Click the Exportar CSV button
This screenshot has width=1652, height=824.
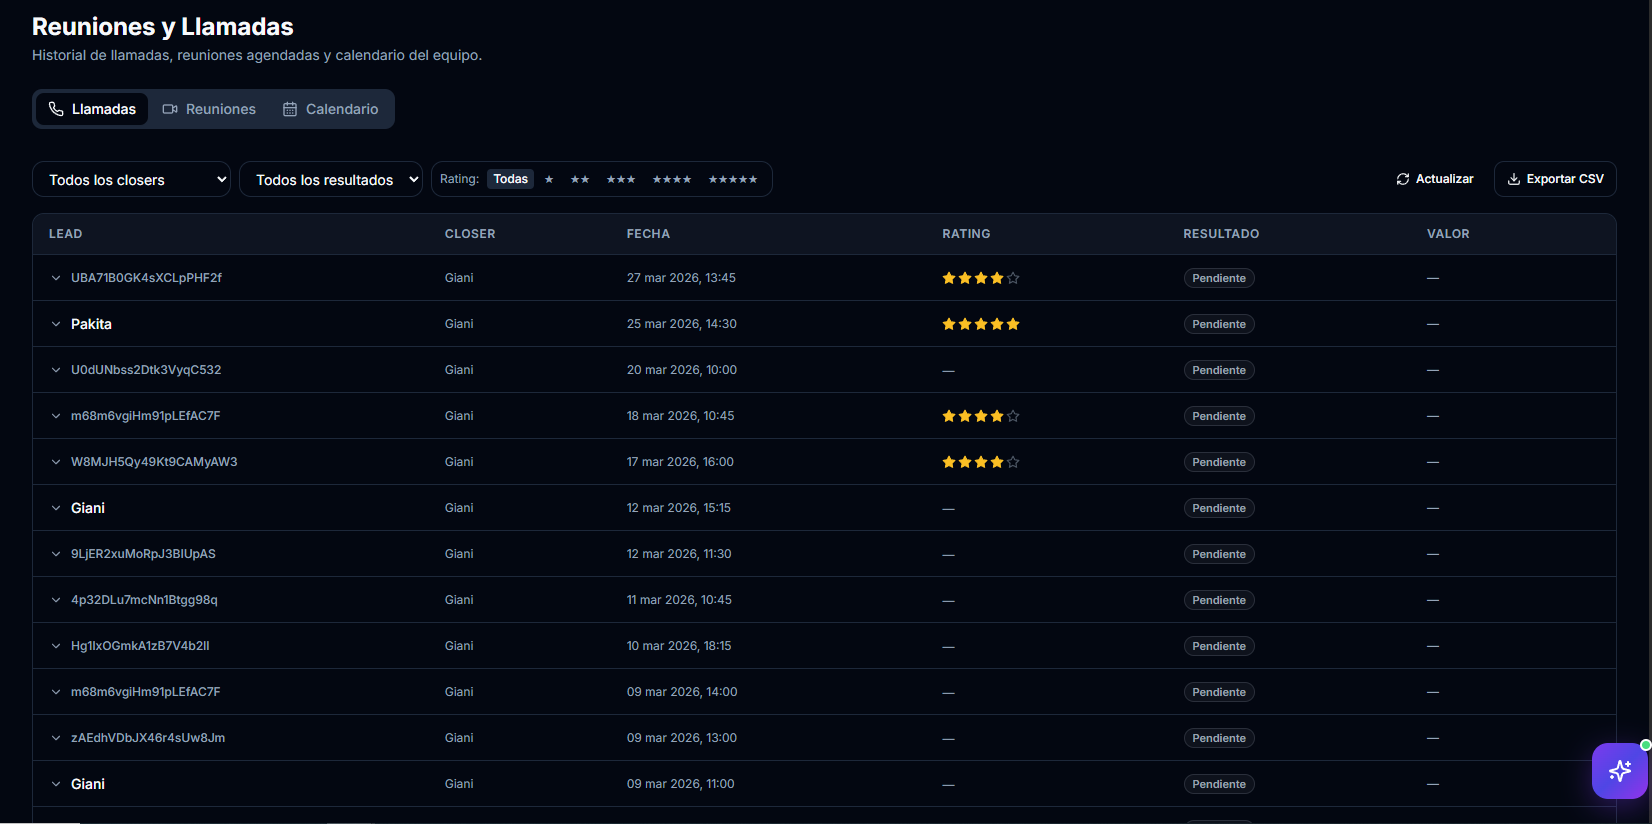pyautogui.click(x=1555, y=179)
